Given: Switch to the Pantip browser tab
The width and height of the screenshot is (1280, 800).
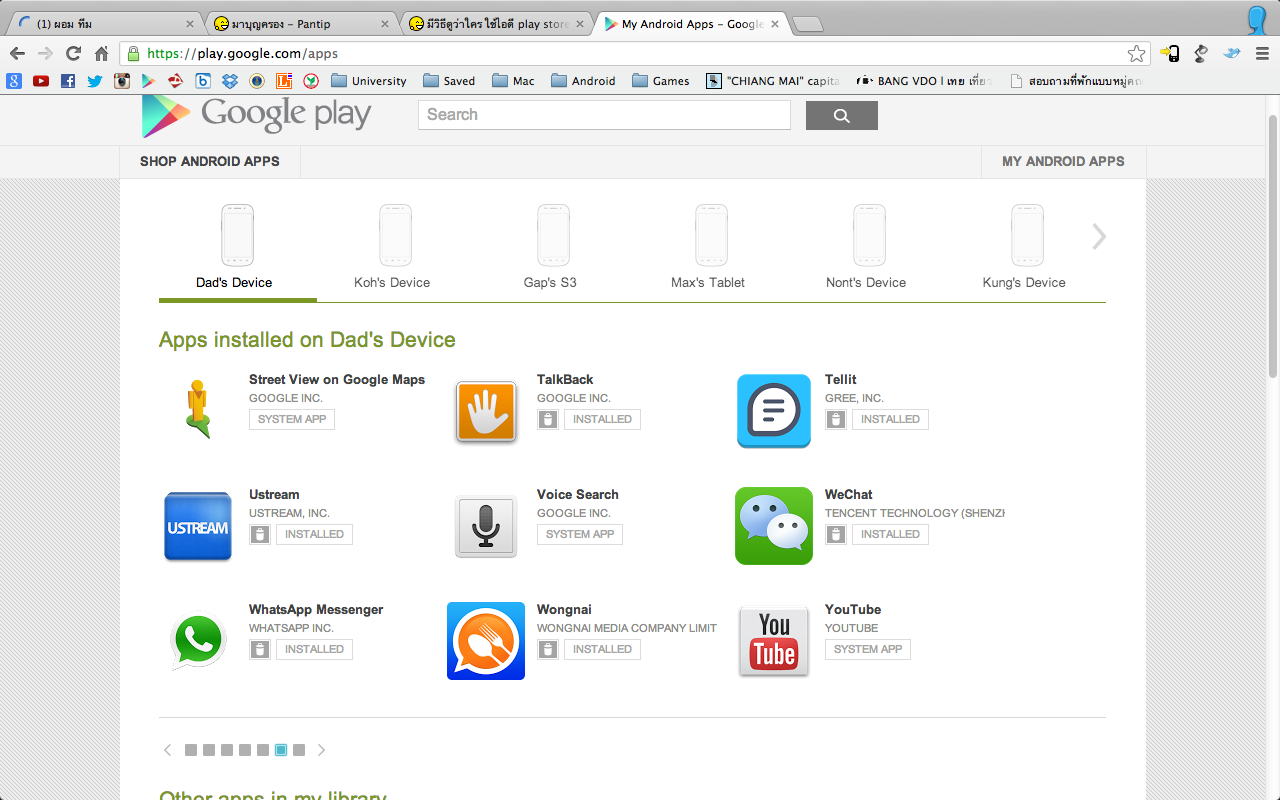Looking at the screenshot, I should (x=301, y=24).
